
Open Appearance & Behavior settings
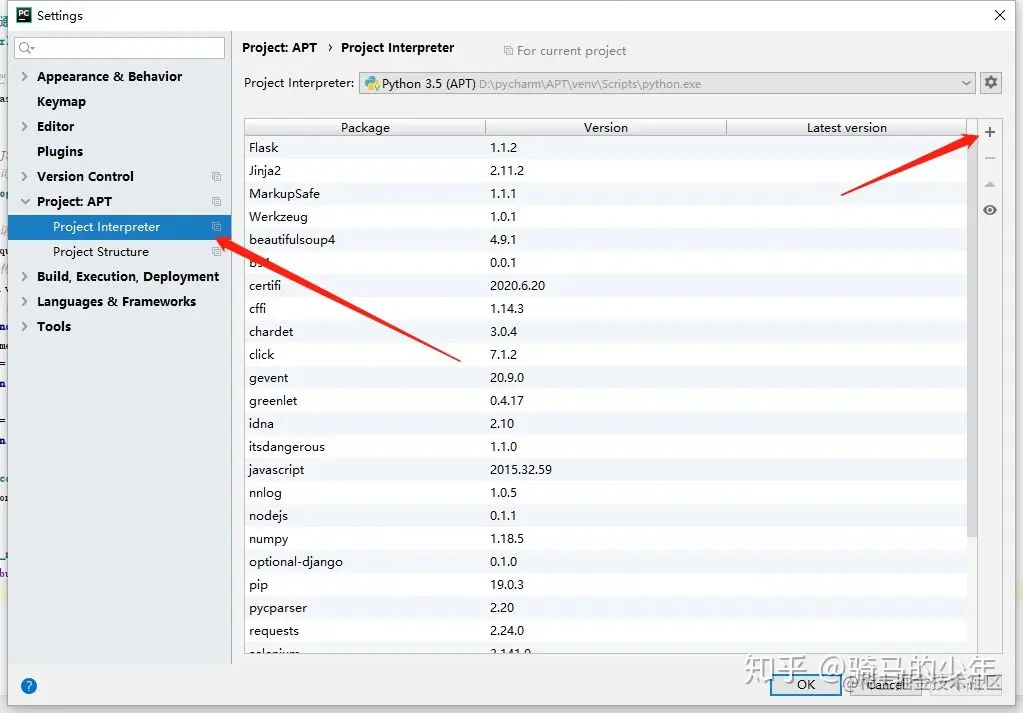coord(110,76)
